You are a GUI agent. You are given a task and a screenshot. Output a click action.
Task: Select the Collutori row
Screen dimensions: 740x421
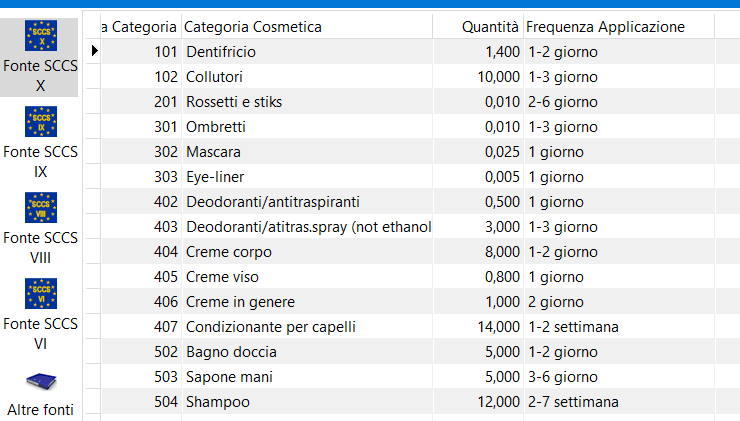point(408,76)
